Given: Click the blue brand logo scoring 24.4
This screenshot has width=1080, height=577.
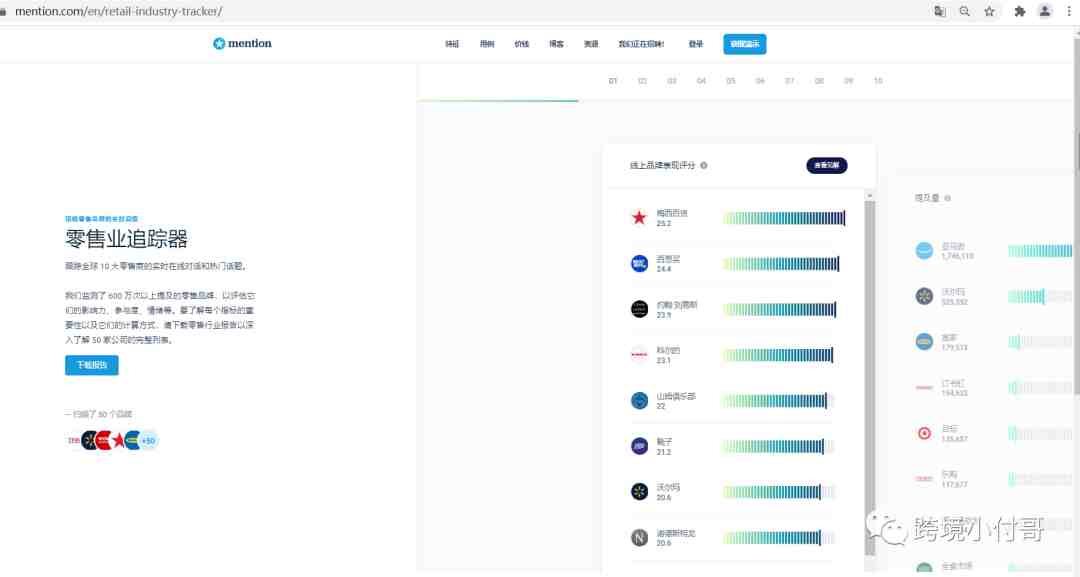Looking at the screenshot, I should [x=639, y=263].
